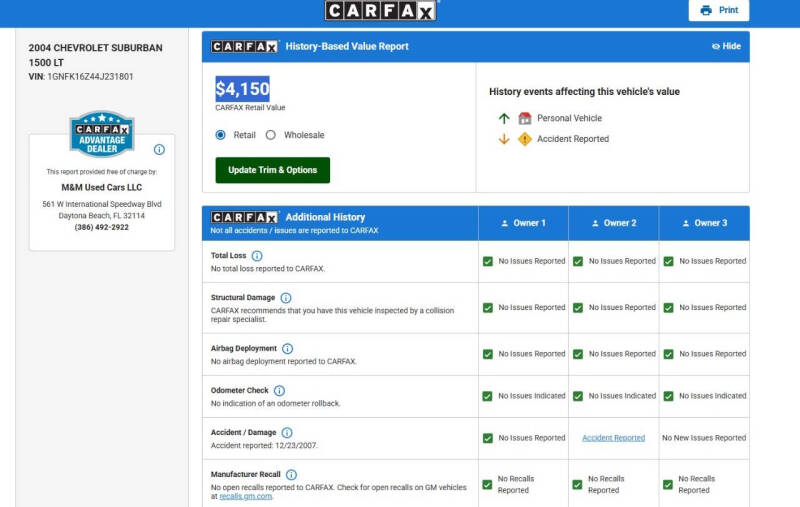
Task: Open the Structural Damage info icon
Action: coord(286,297)
